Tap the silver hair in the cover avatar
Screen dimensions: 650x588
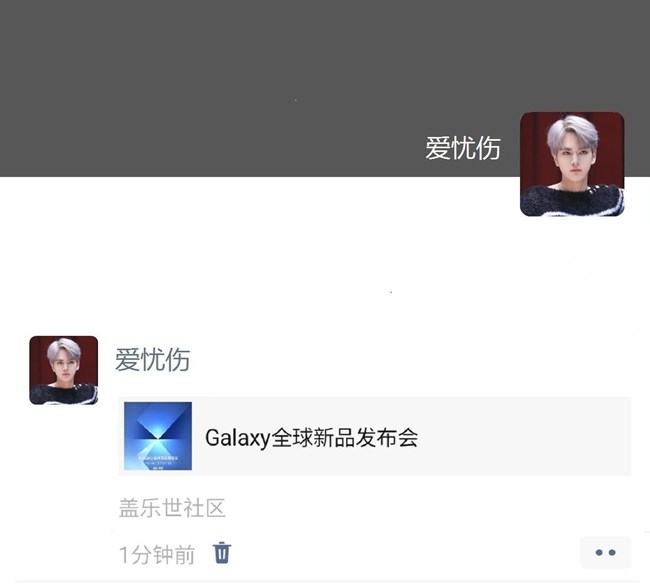tap(572, 129)
